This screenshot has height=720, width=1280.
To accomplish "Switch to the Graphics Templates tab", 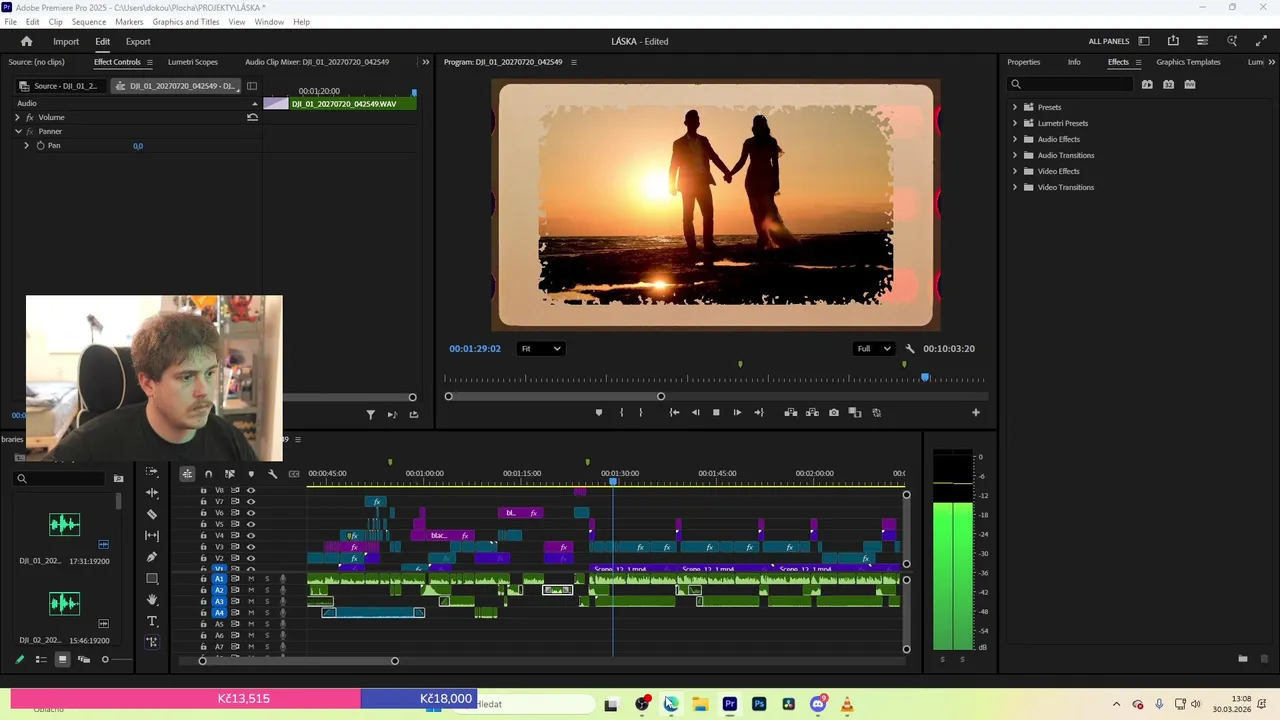I will click(x=1188, y=62).
